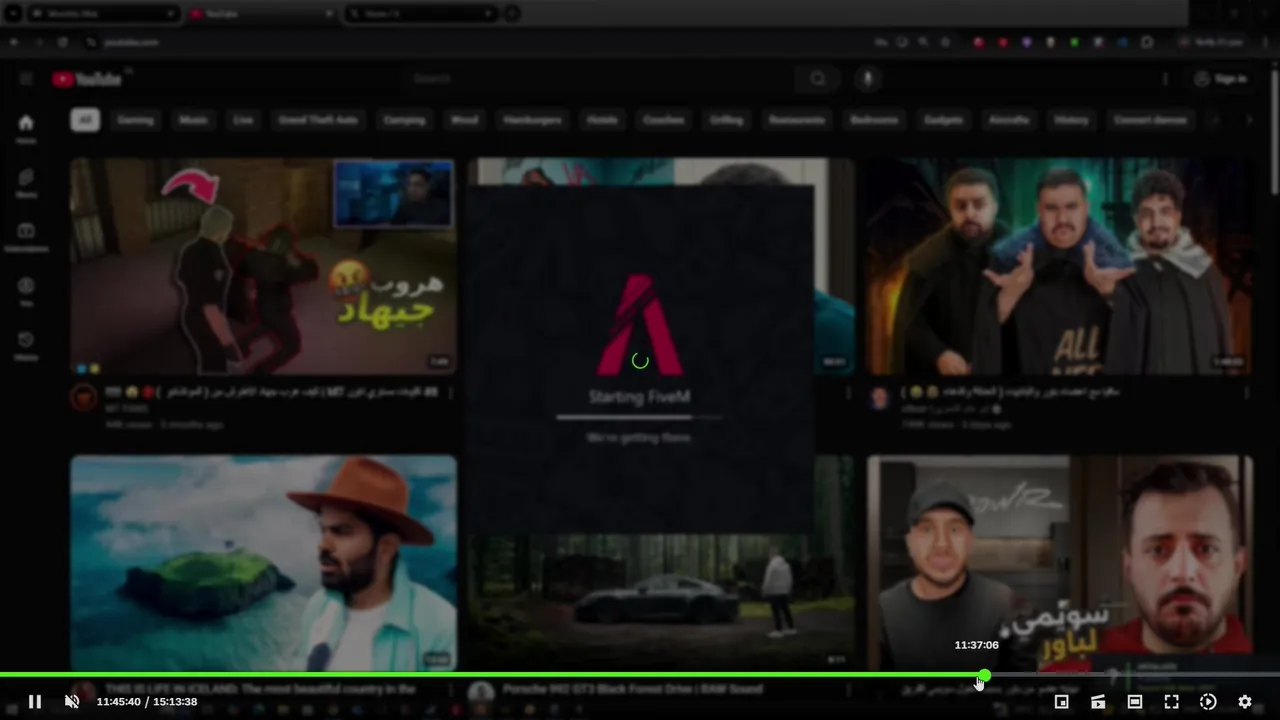Pause the video playback
This screenshot has height=720, width=1280.
[34, 702]
